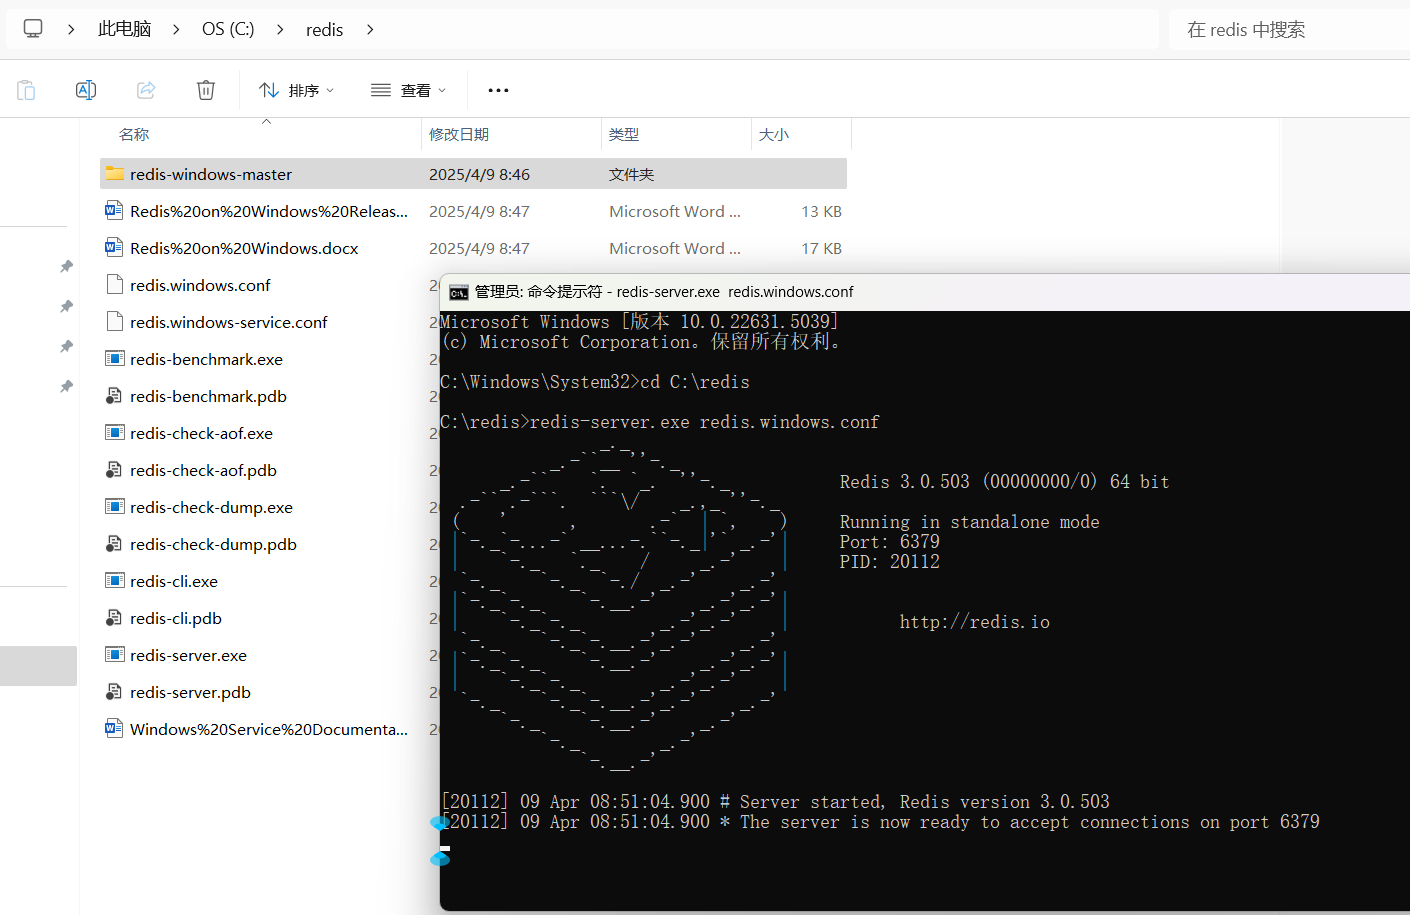Click the command prompt window title icon

coord(459,292)
